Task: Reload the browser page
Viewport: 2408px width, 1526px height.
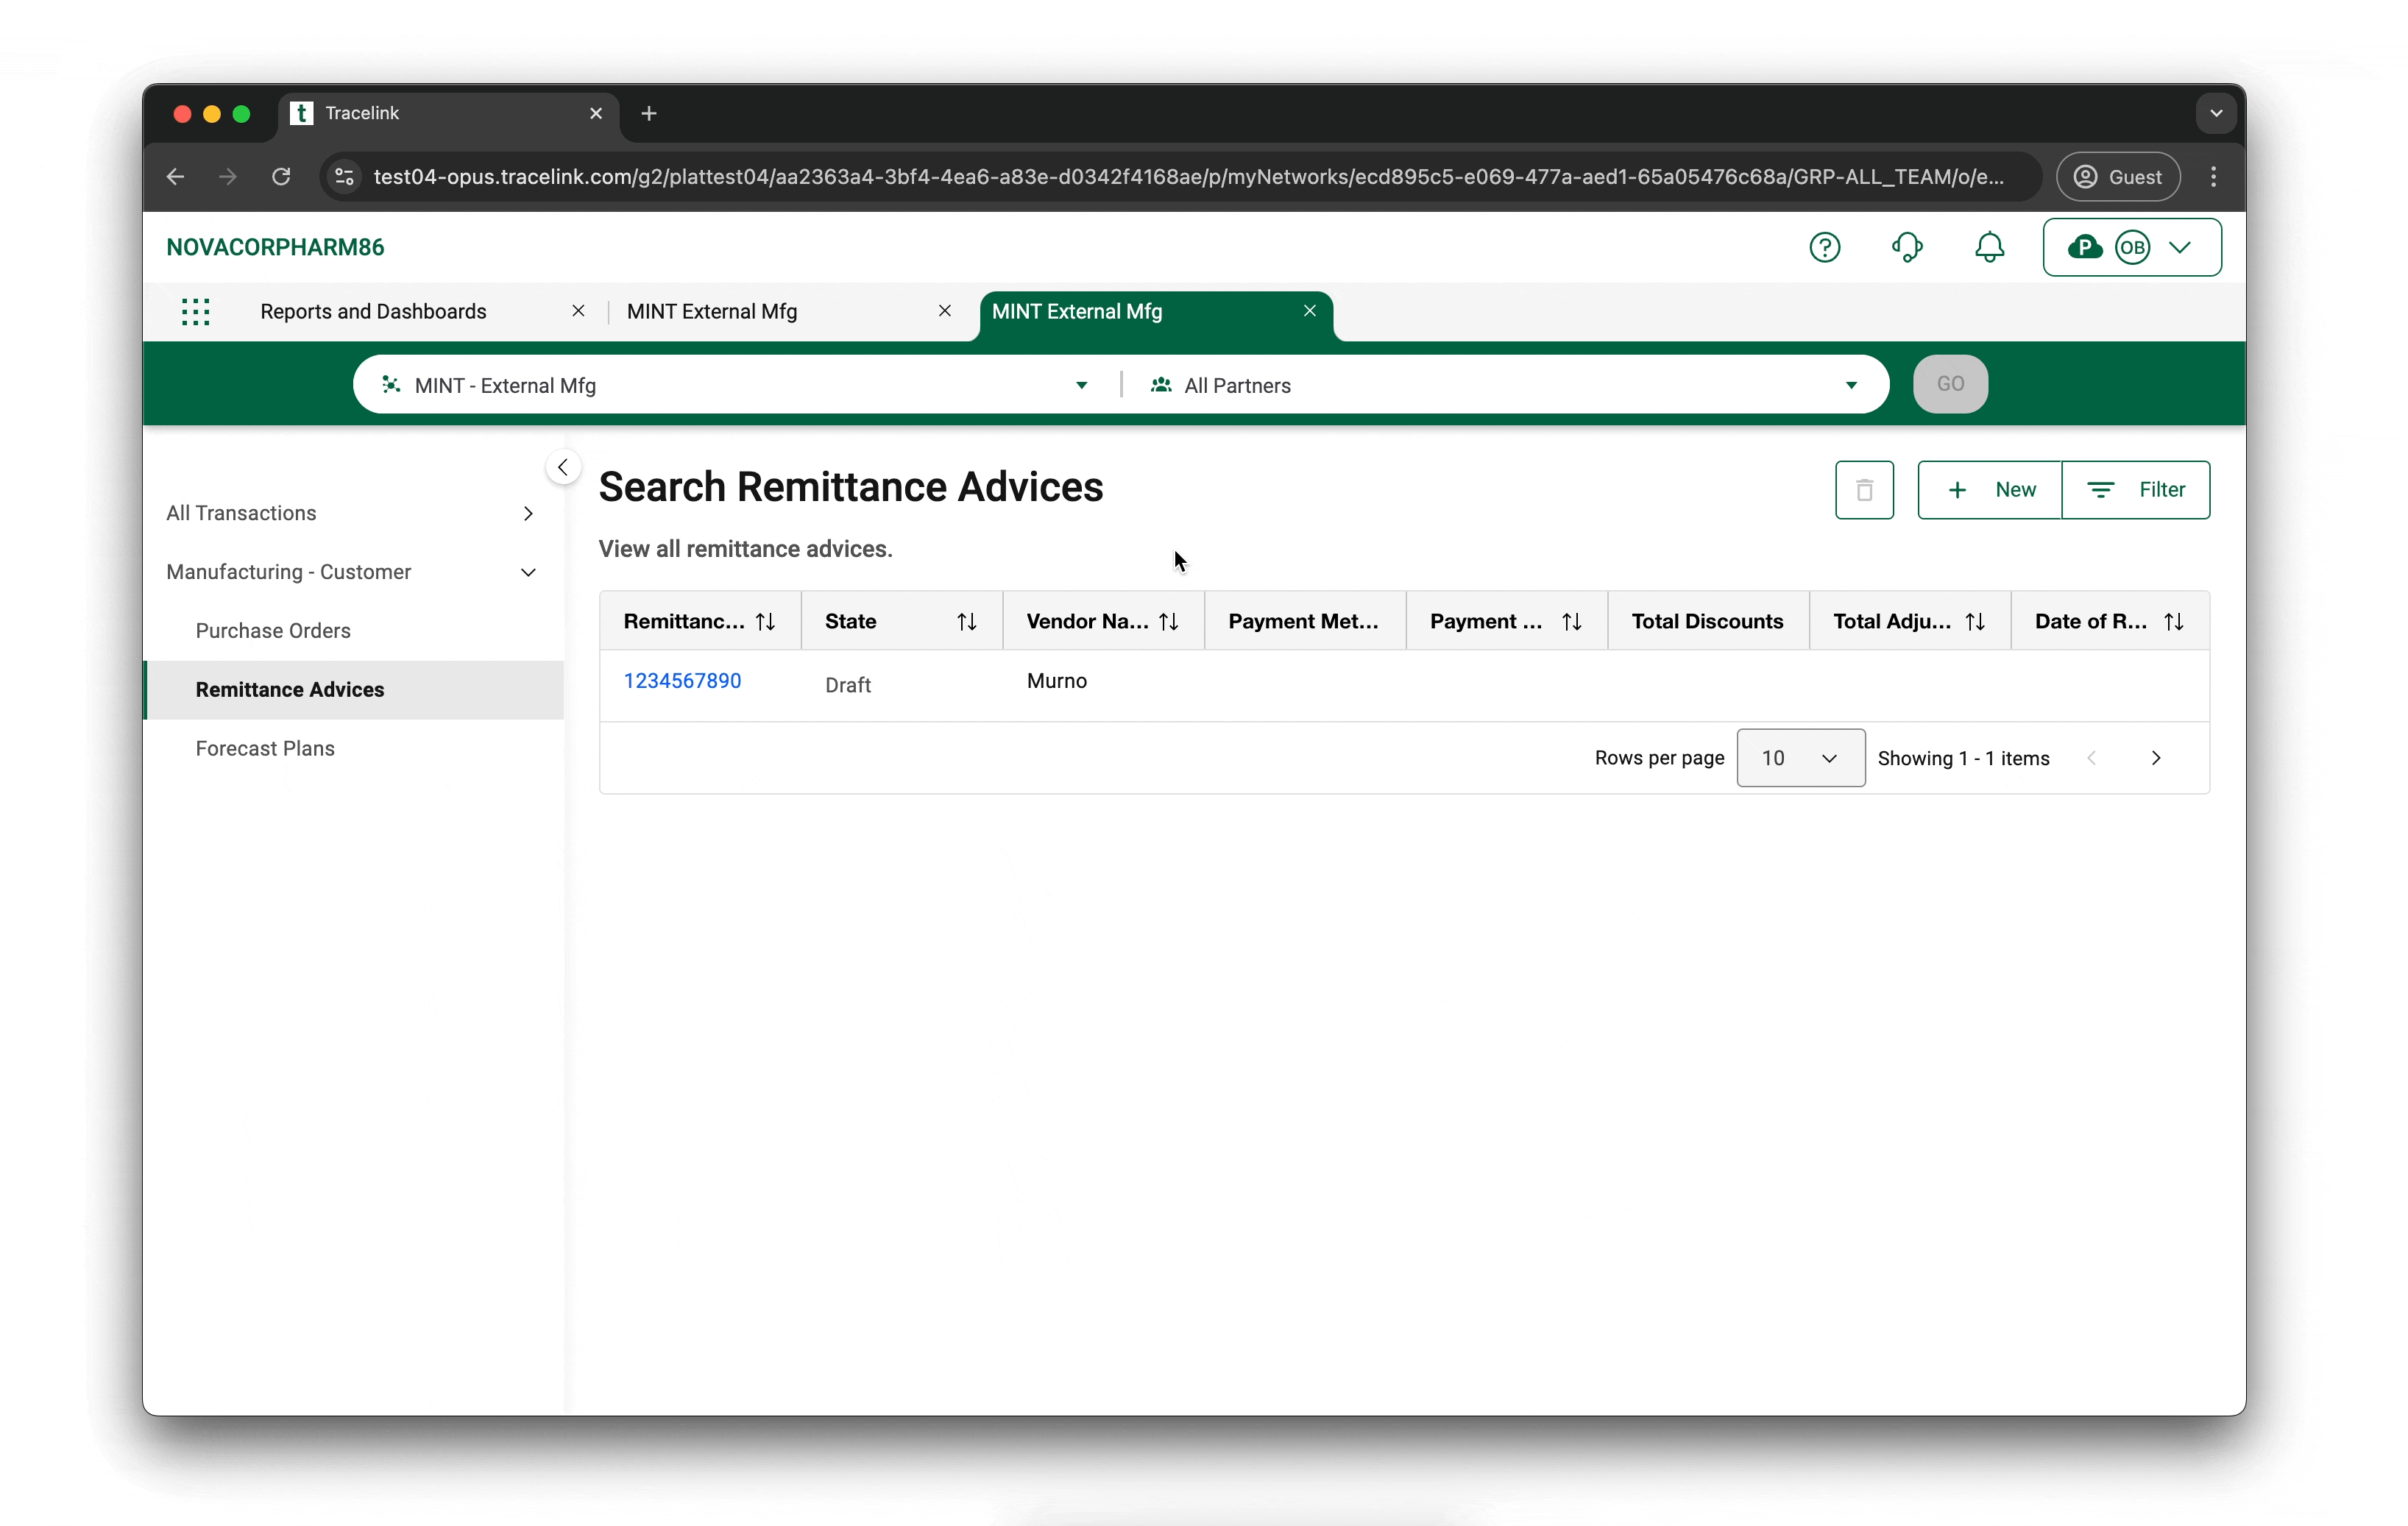Action: [281, 177]
